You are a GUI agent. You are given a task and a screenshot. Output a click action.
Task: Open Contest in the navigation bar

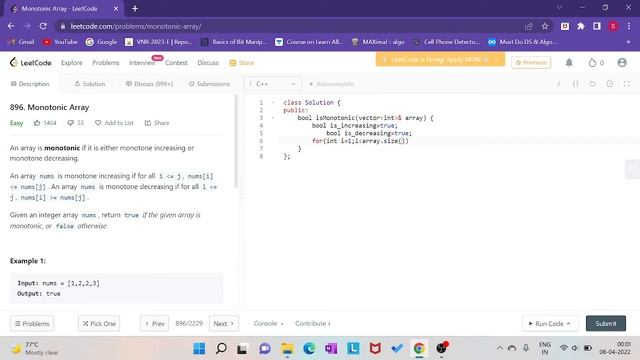click(176, 62)
